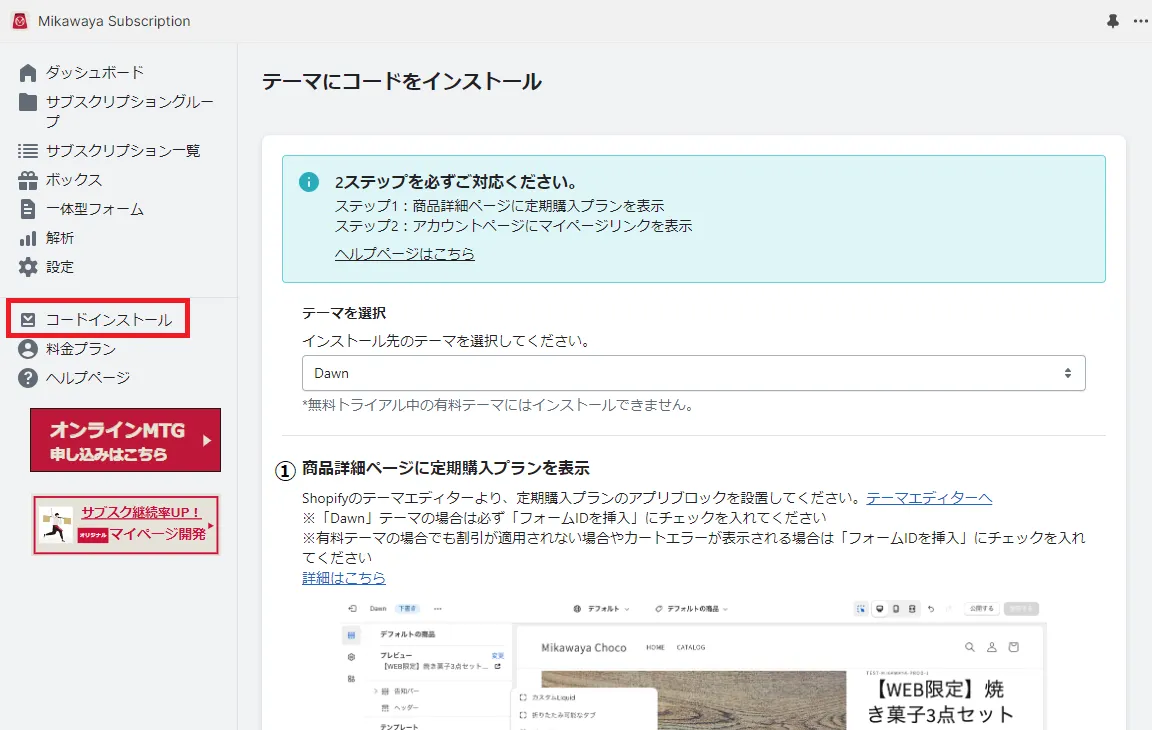The width and height of the screenshot is (1152, 730).
Task: Open the テーマエディターへ link
Action: pos(929,498)
